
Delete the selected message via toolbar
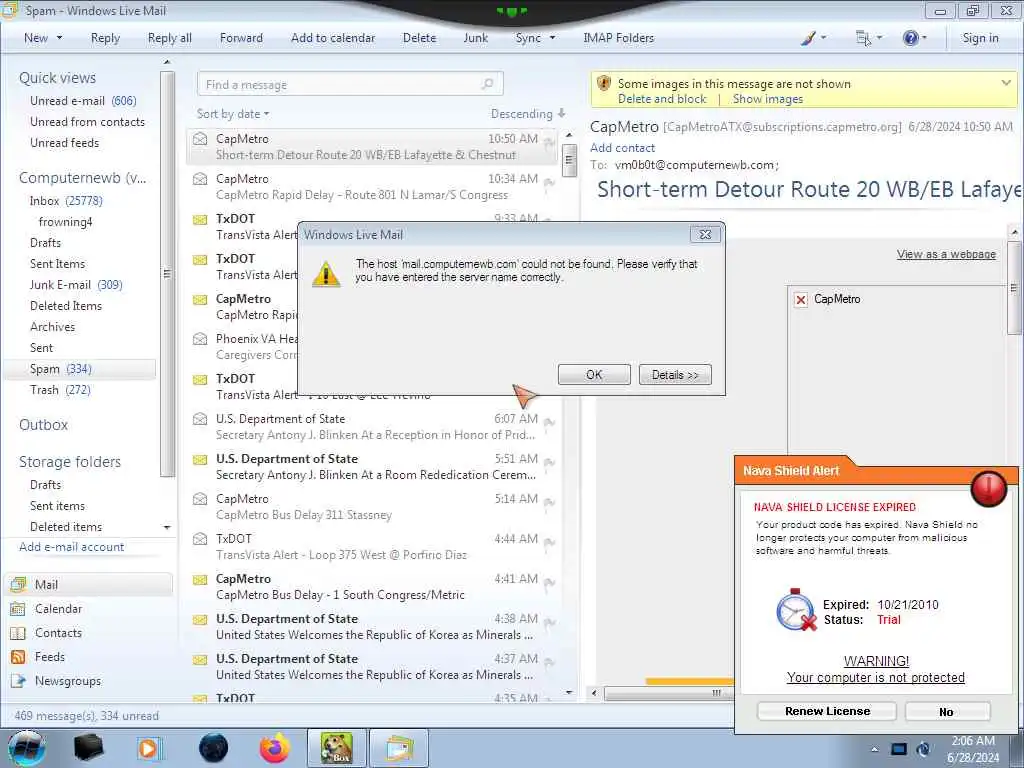pos(419,38)
